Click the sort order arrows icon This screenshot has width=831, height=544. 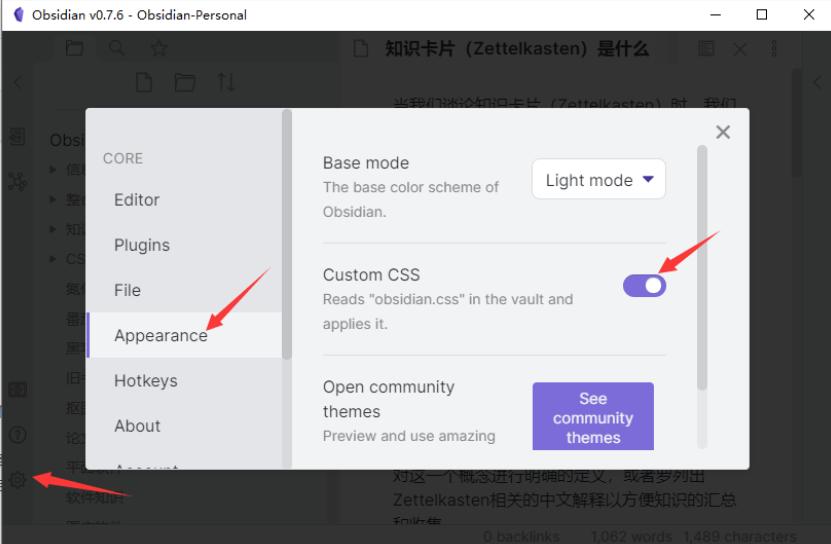(226, 83)
